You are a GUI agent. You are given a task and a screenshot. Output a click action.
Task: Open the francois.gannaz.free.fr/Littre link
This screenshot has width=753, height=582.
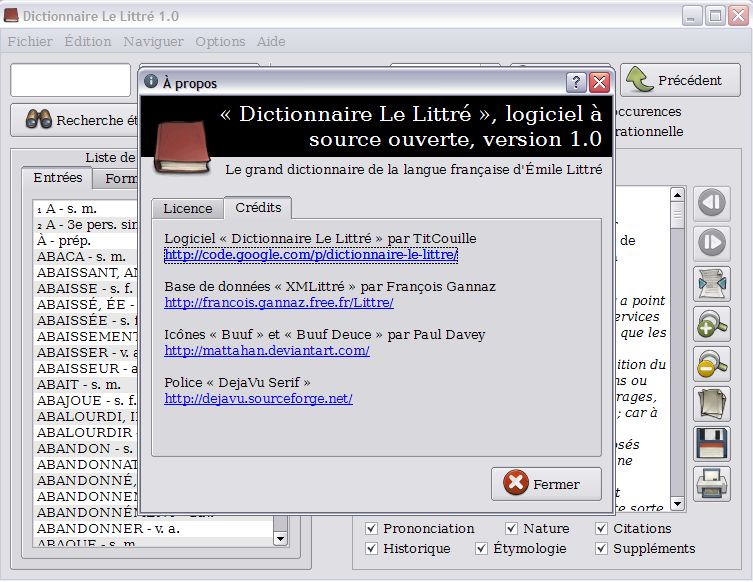279,303
